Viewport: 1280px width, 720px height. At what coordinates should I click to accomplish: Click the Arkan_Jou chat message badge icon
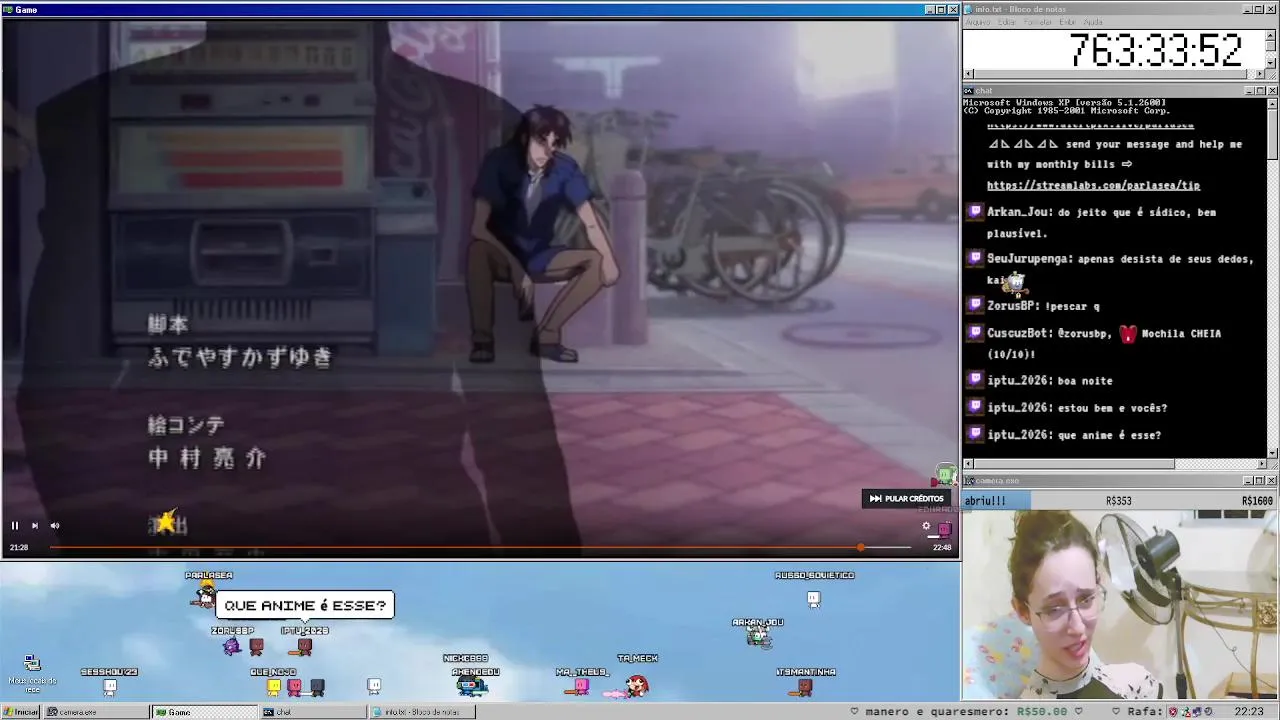[x=975, y=212]
